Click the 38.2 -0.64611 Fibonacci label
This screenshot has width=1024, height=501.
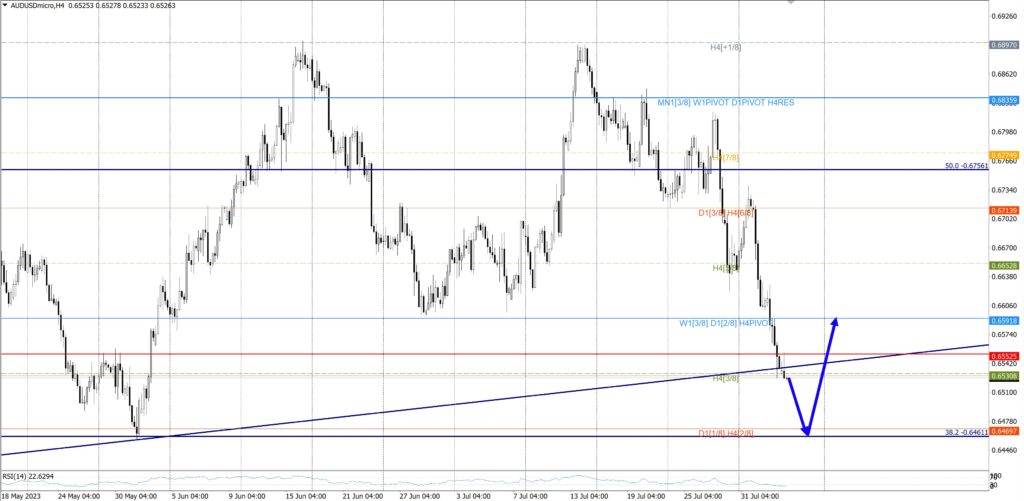tap(965, 433)
